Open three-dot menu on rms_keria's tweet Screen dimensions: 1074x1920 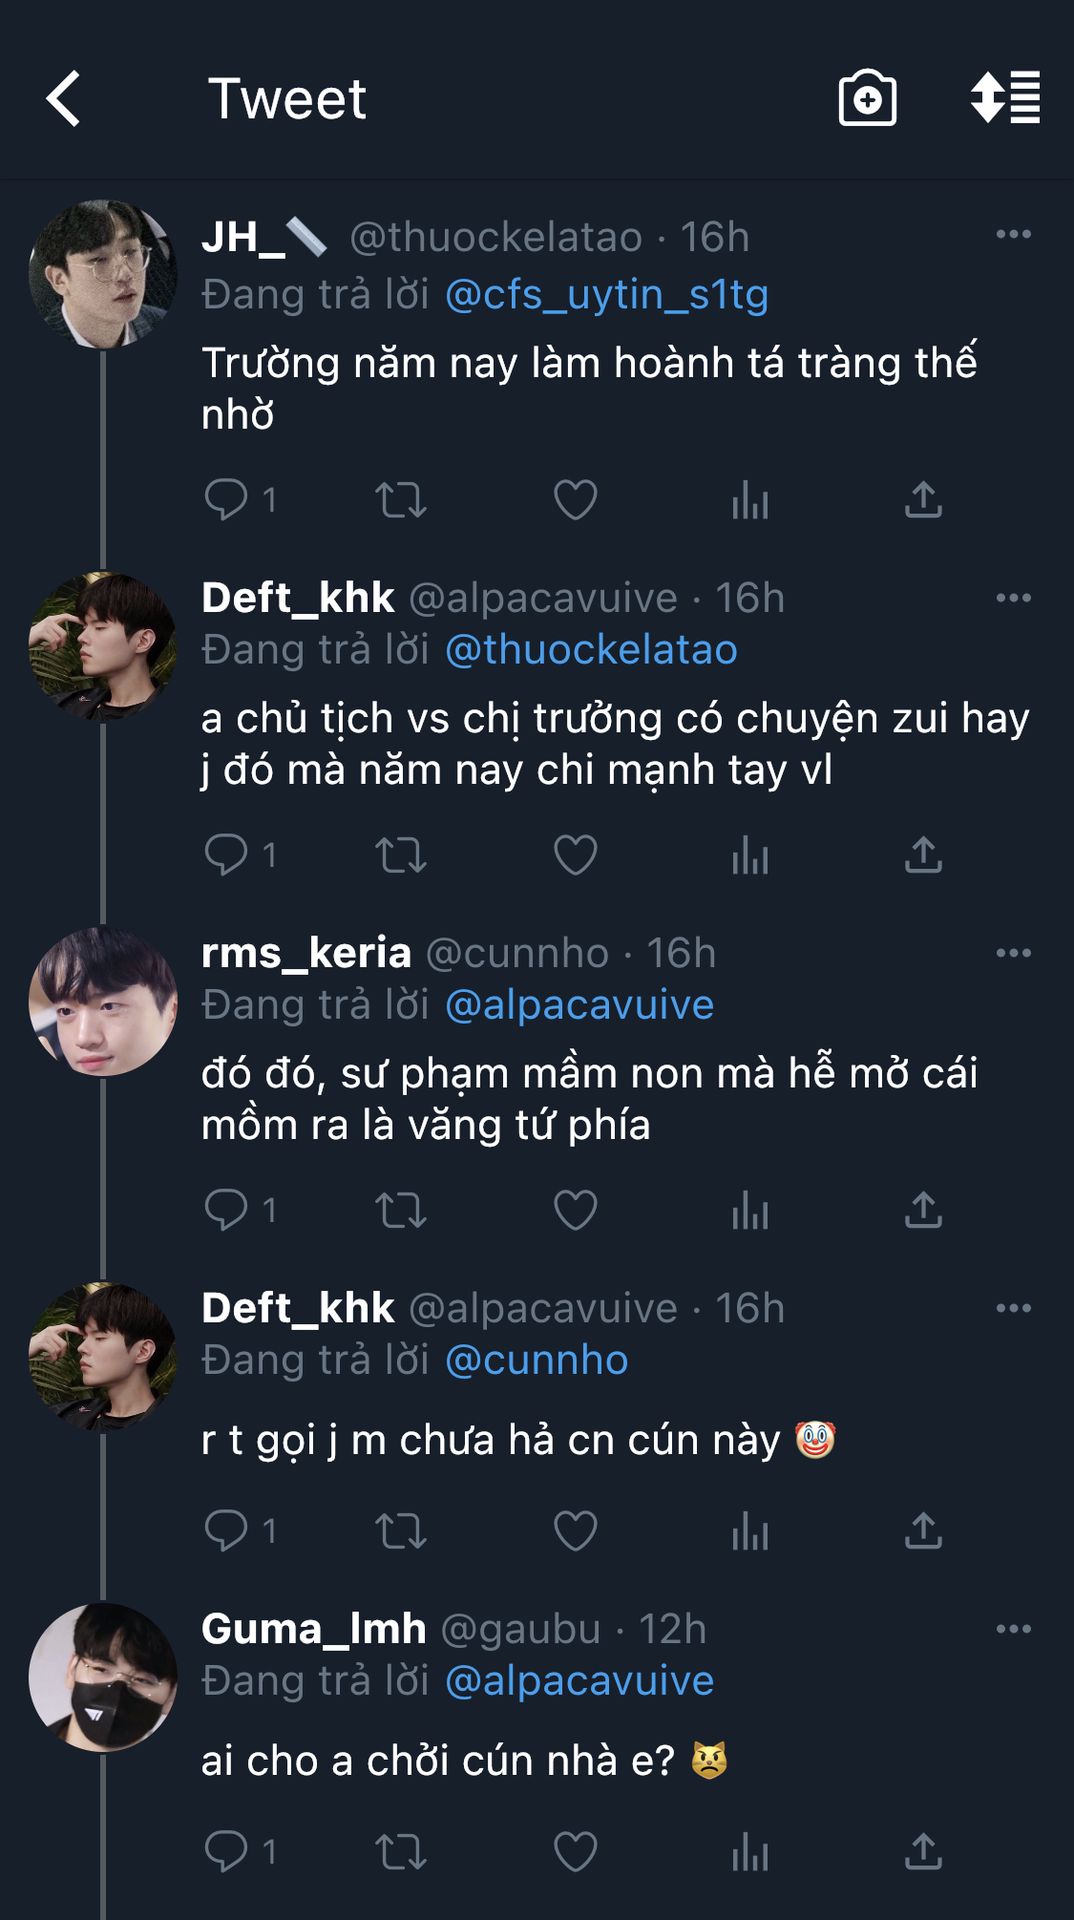(1013, 953)
